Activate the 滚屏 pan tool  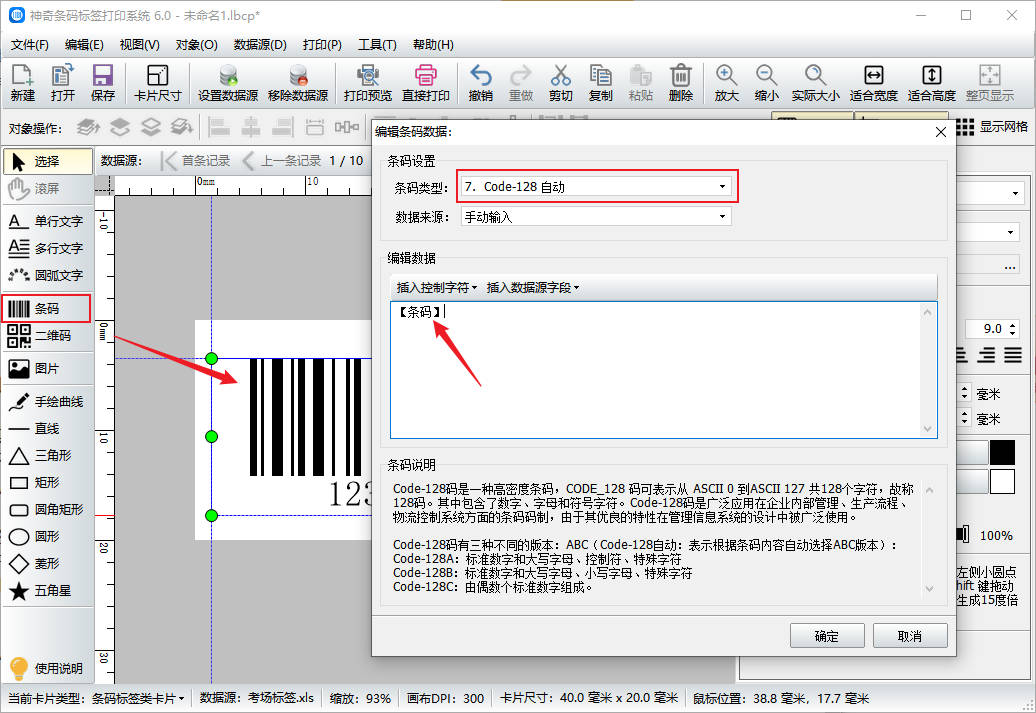[48, 188]
